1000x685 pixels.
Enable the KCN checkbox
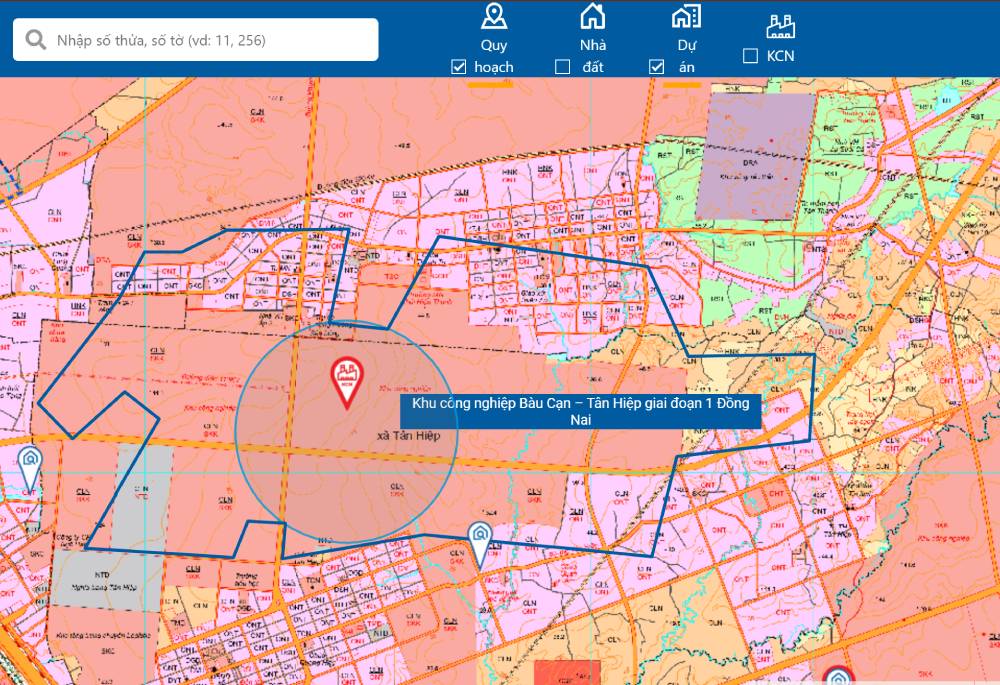[x=751, y=56]
